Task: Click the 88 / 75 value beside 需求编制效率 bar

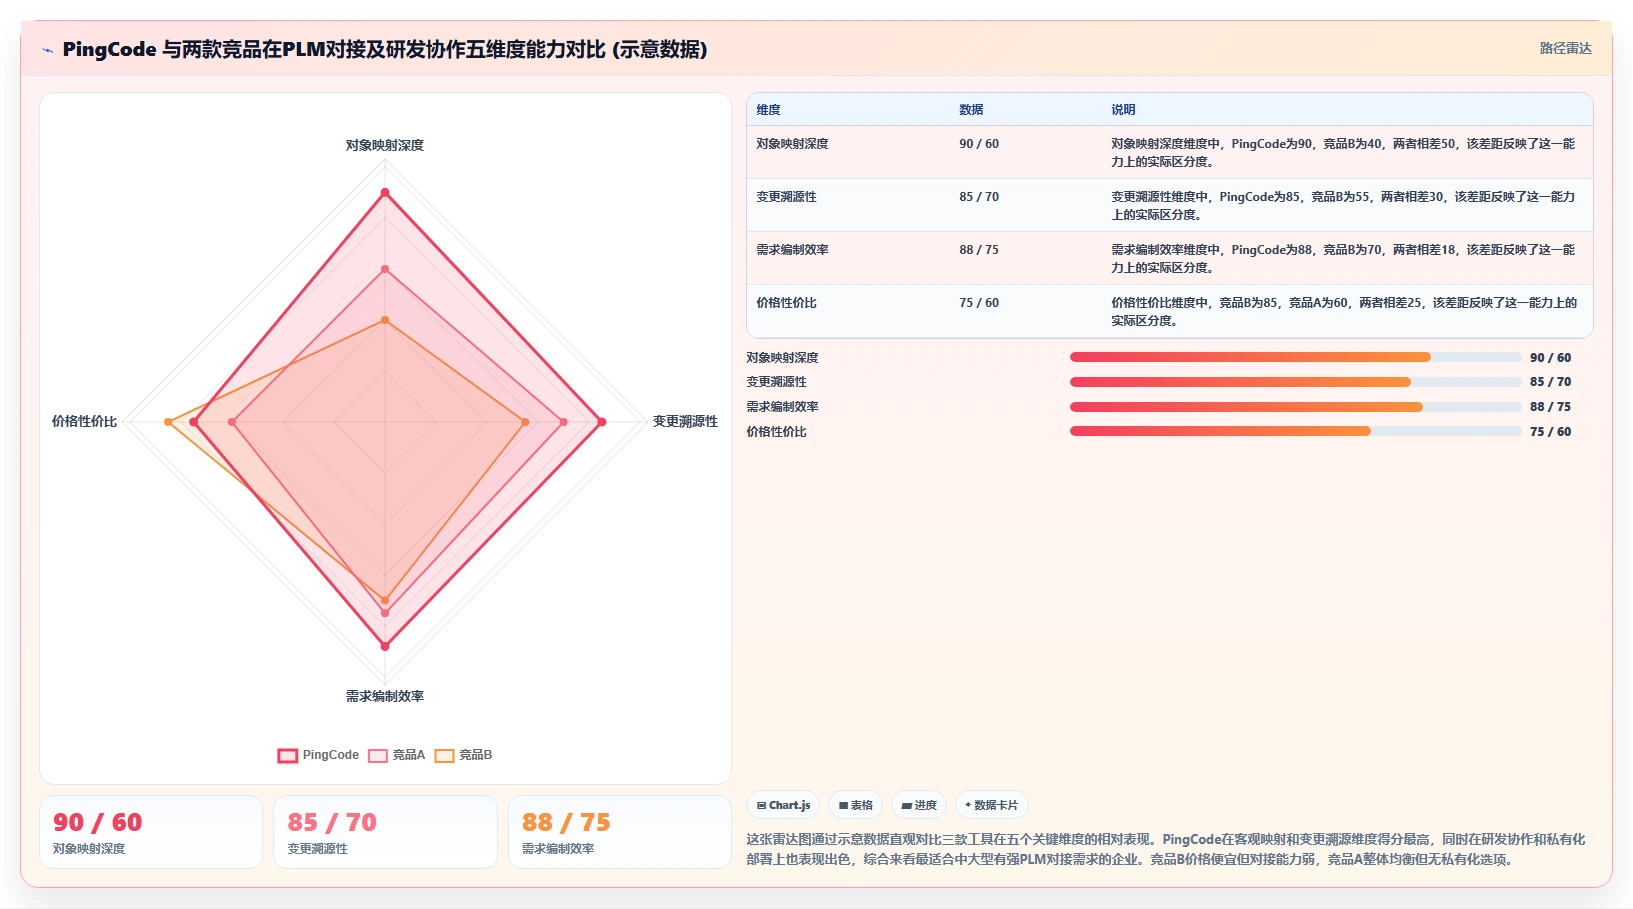Action: [x=1550, y=407]
